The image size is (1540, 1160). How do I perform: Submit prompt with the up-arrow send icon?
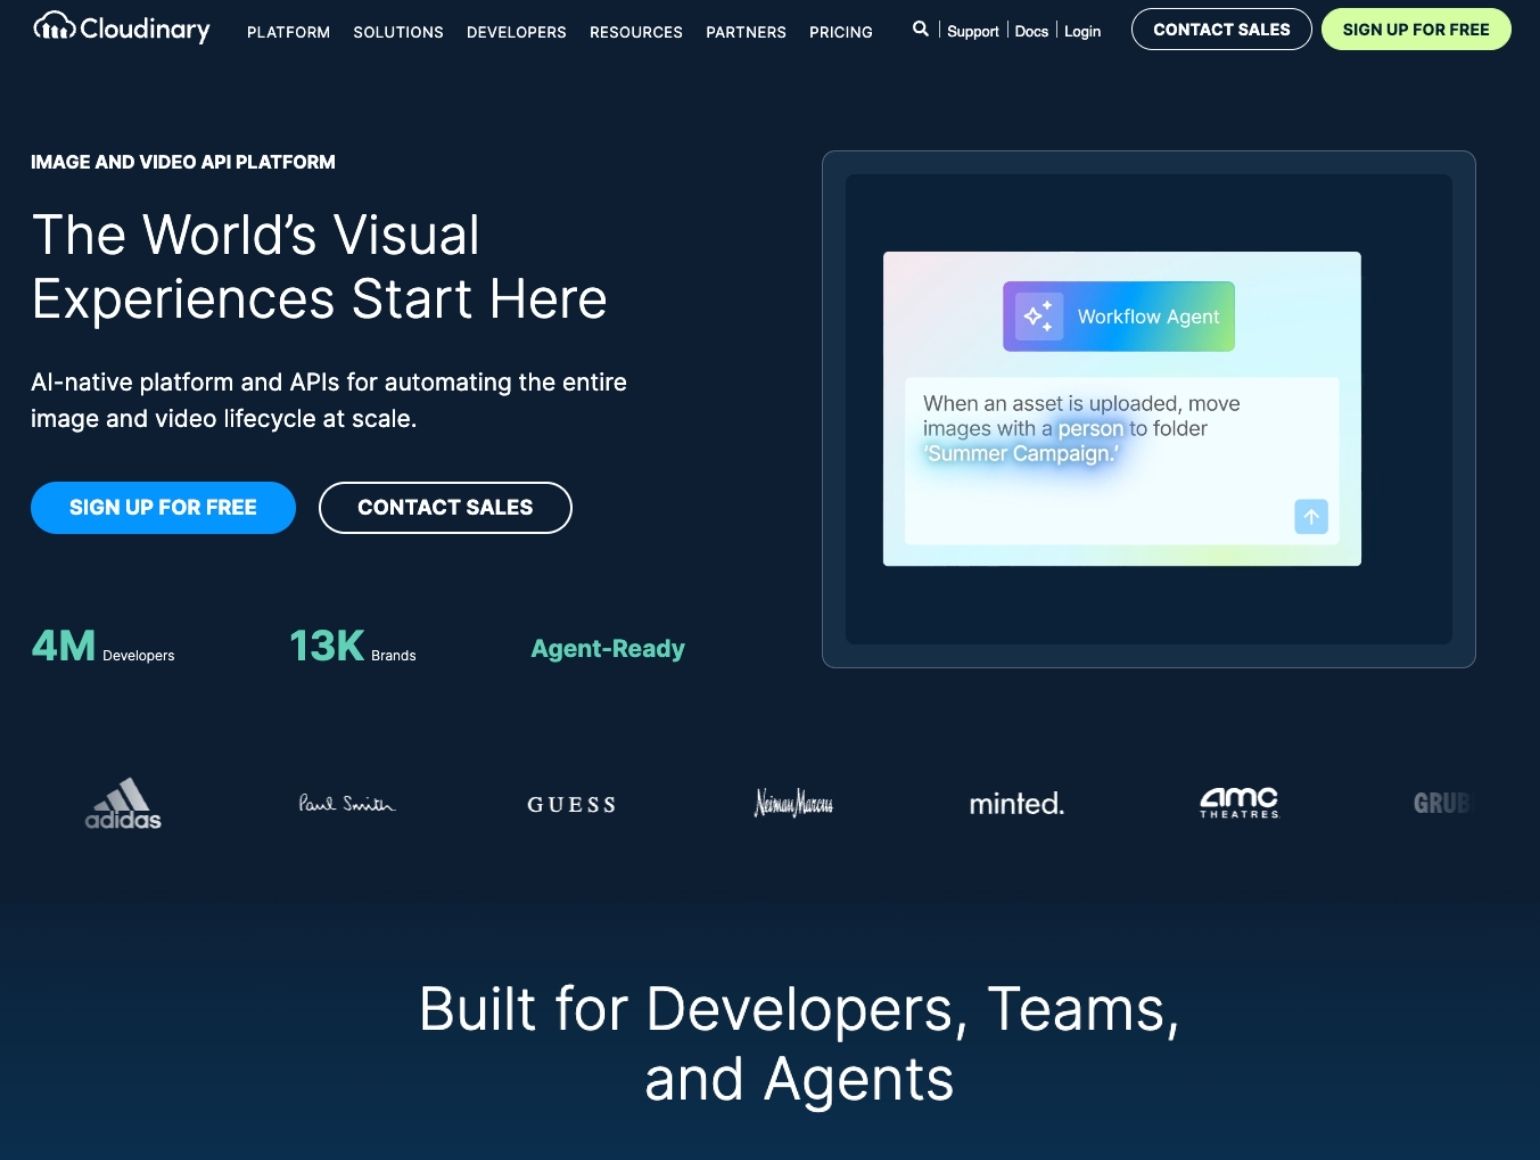coord(1311,516)
